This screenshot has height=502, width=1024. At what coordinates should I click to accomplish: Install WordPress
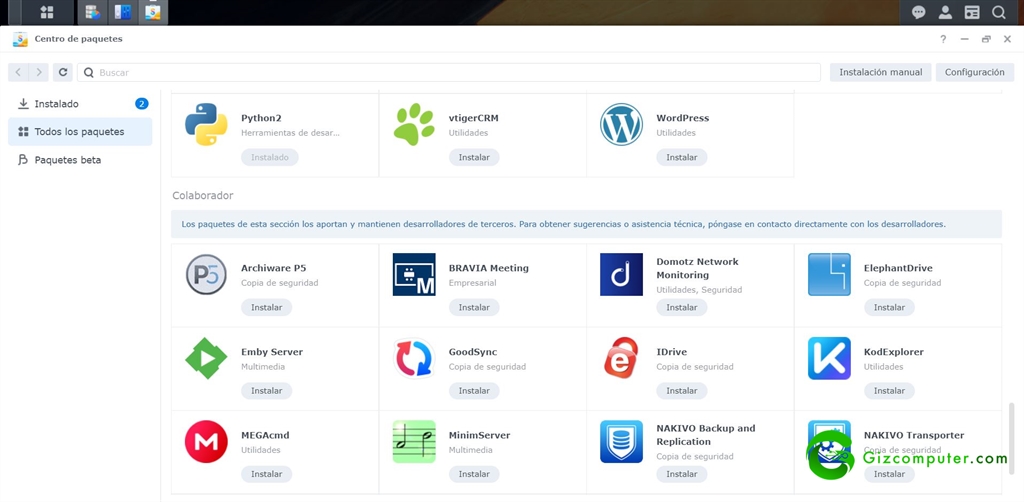pos(682,157)
